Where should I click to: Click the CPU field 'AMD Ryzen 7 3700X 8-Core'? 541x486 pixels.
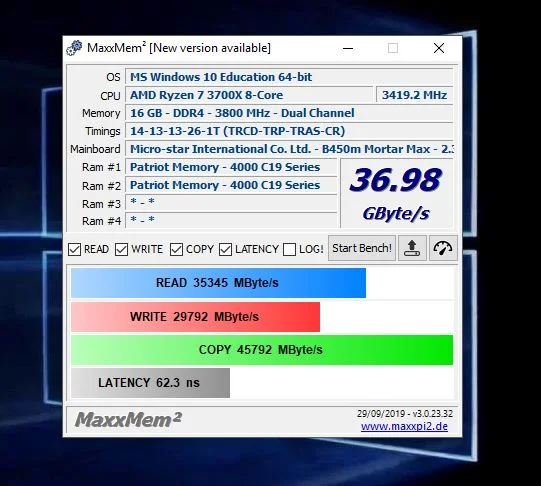coord(249,95)
